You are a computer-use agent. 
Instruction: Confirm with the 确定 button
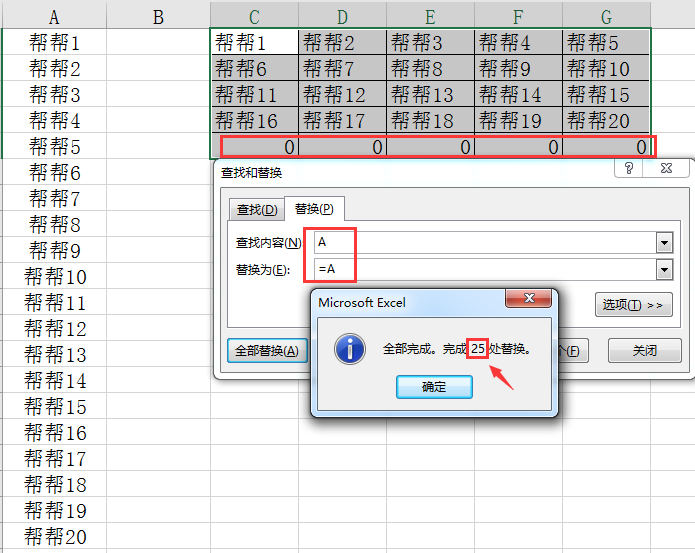pos(434,387)
